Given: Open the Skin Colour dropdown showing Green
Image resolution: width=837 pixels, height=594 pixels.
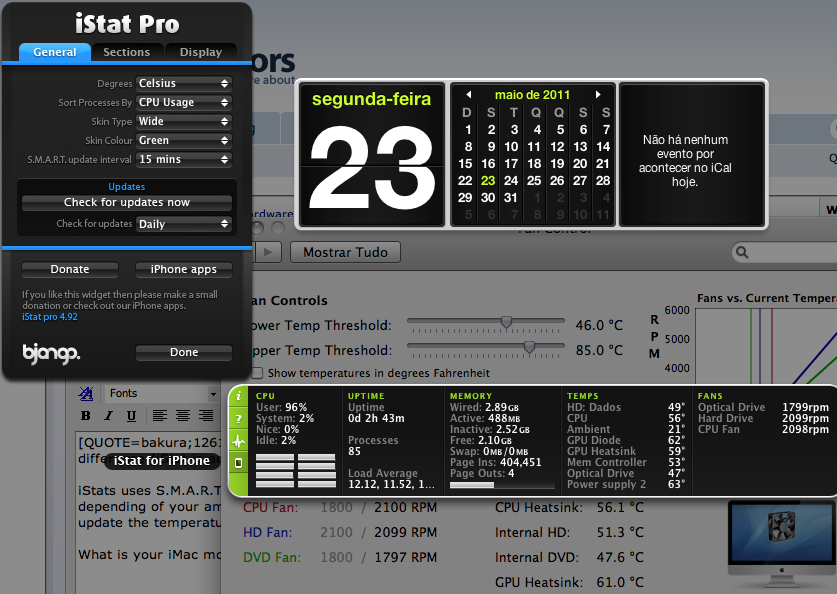Looking at the screenshot, I should pos(184,140).
